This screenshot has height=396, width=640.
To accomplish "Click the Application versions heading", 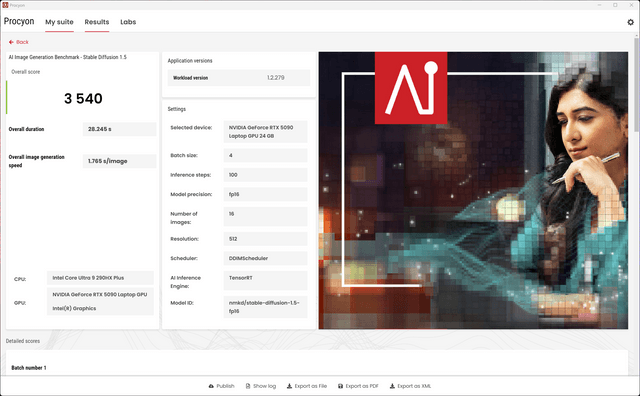I will click(190, 60).
